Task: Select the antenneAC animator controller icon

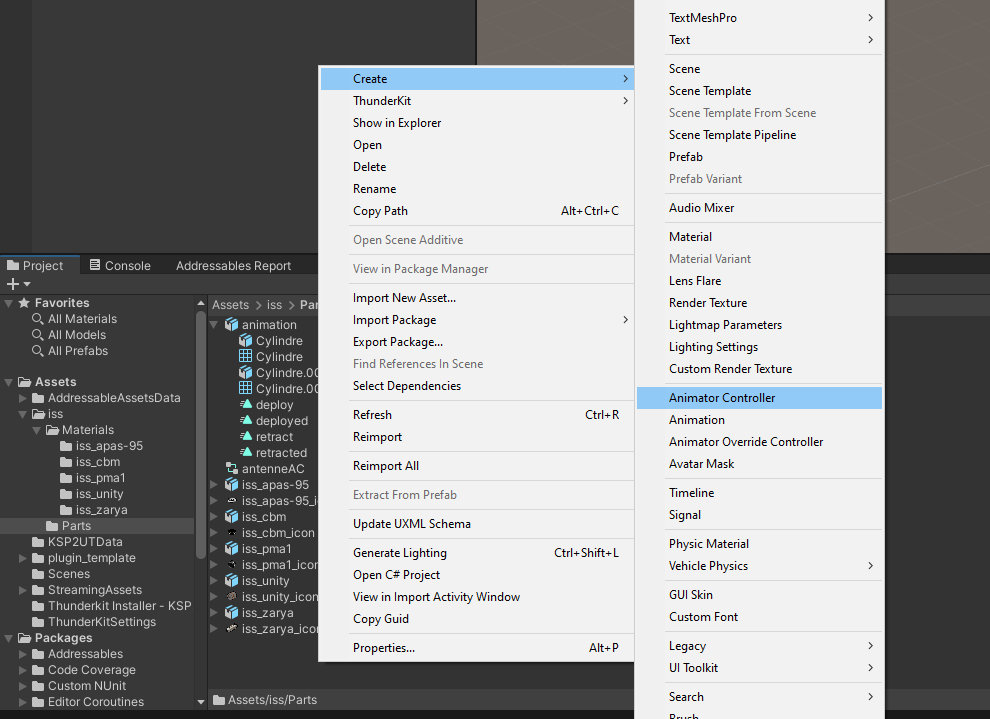Action: [232, 469]
